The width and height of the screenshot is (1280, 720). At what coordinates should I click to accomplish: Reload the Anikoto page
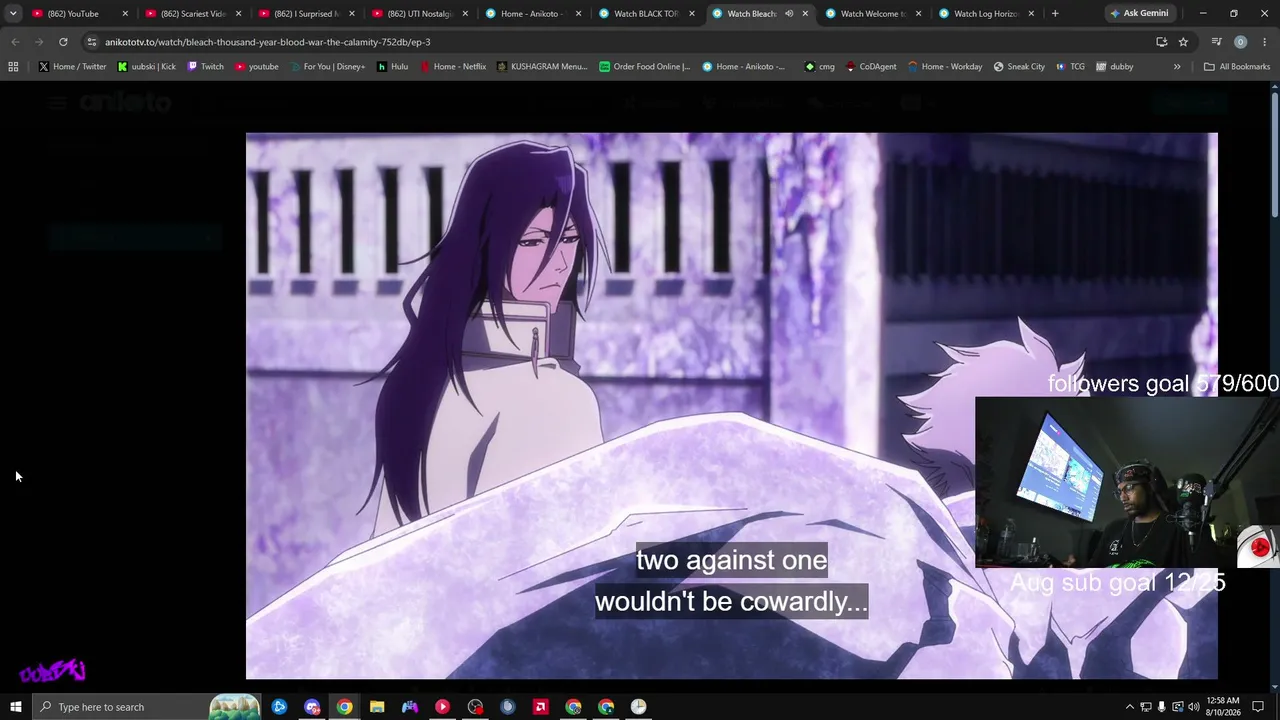[63, 42]
